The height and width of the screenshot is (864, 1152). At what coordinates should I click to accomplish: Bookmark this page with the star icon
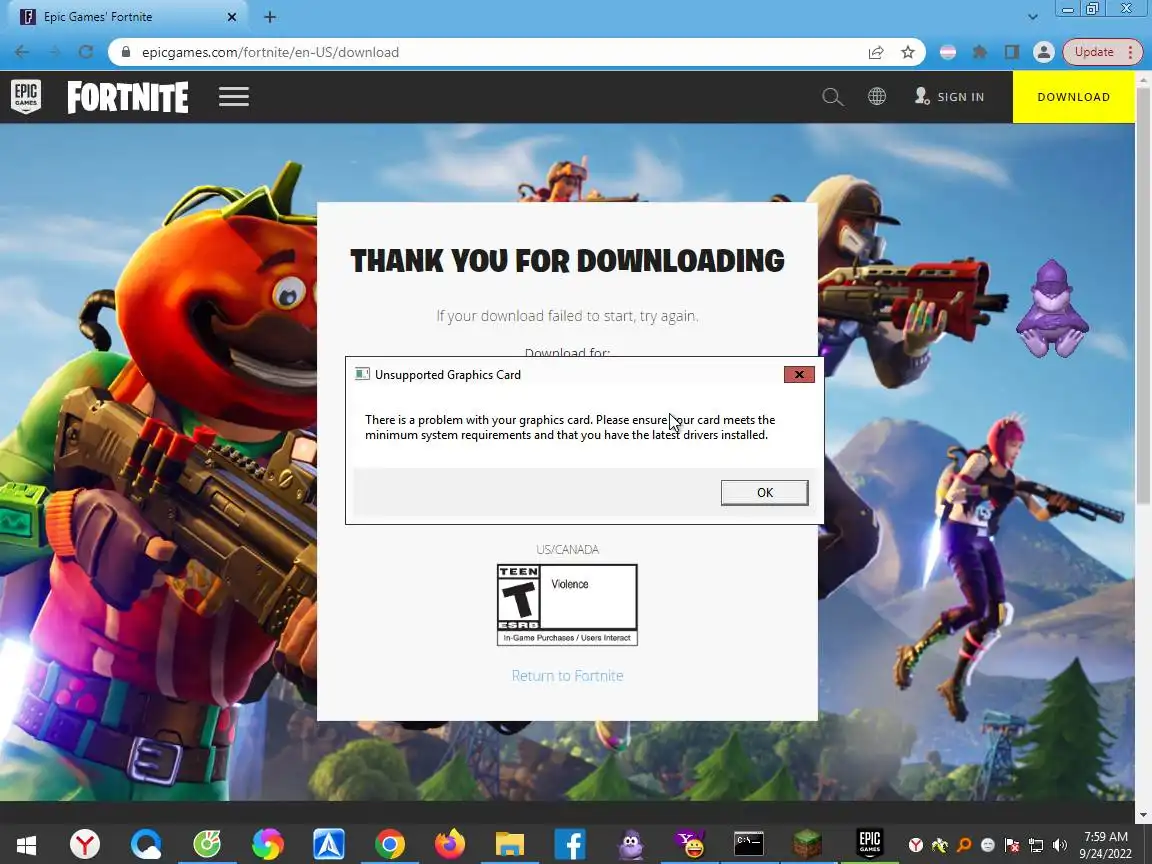908,52
